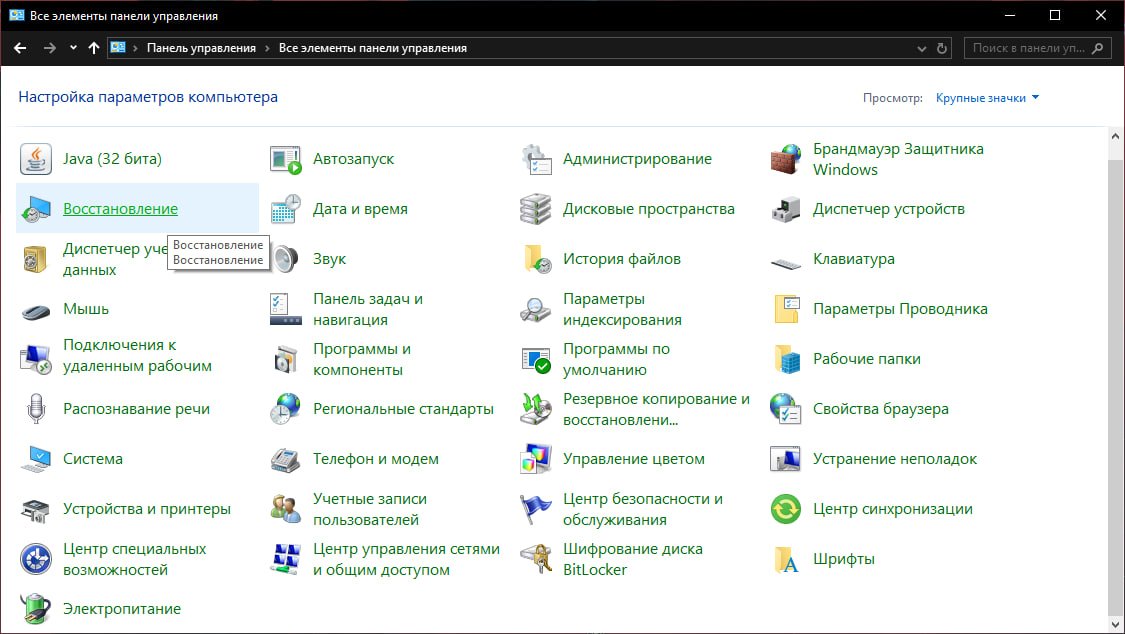The height and width of the screenshot is (634, 1125).
Task: Open the Устранение неполадок link
Action: coord(895,459)
